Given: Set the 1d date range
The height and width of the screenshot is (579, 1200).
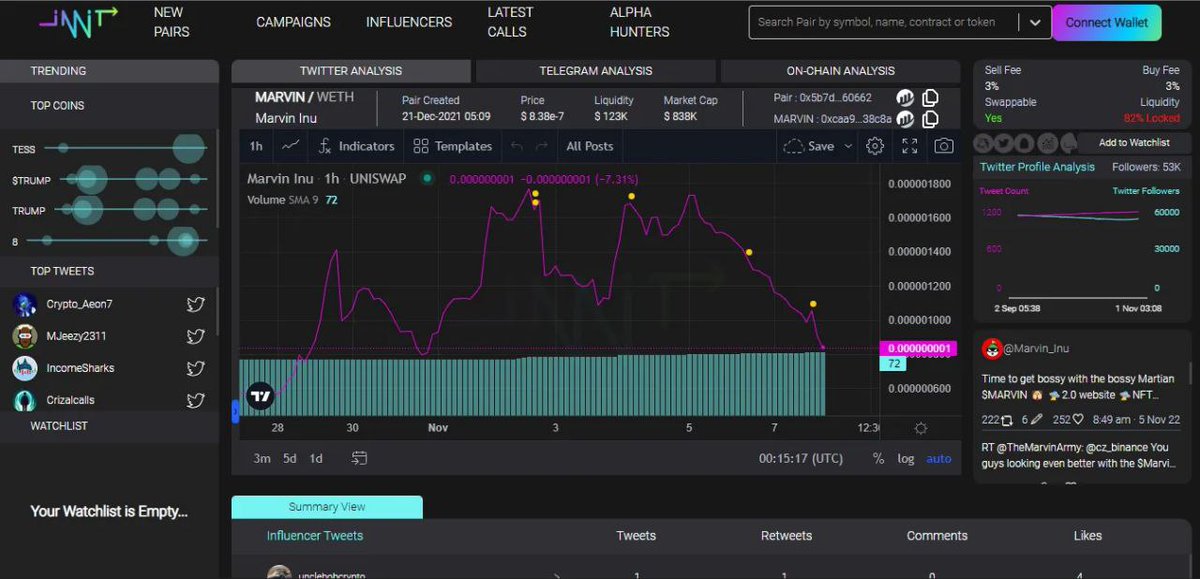Looking at the screenshot, I should [x=316, y=459].
